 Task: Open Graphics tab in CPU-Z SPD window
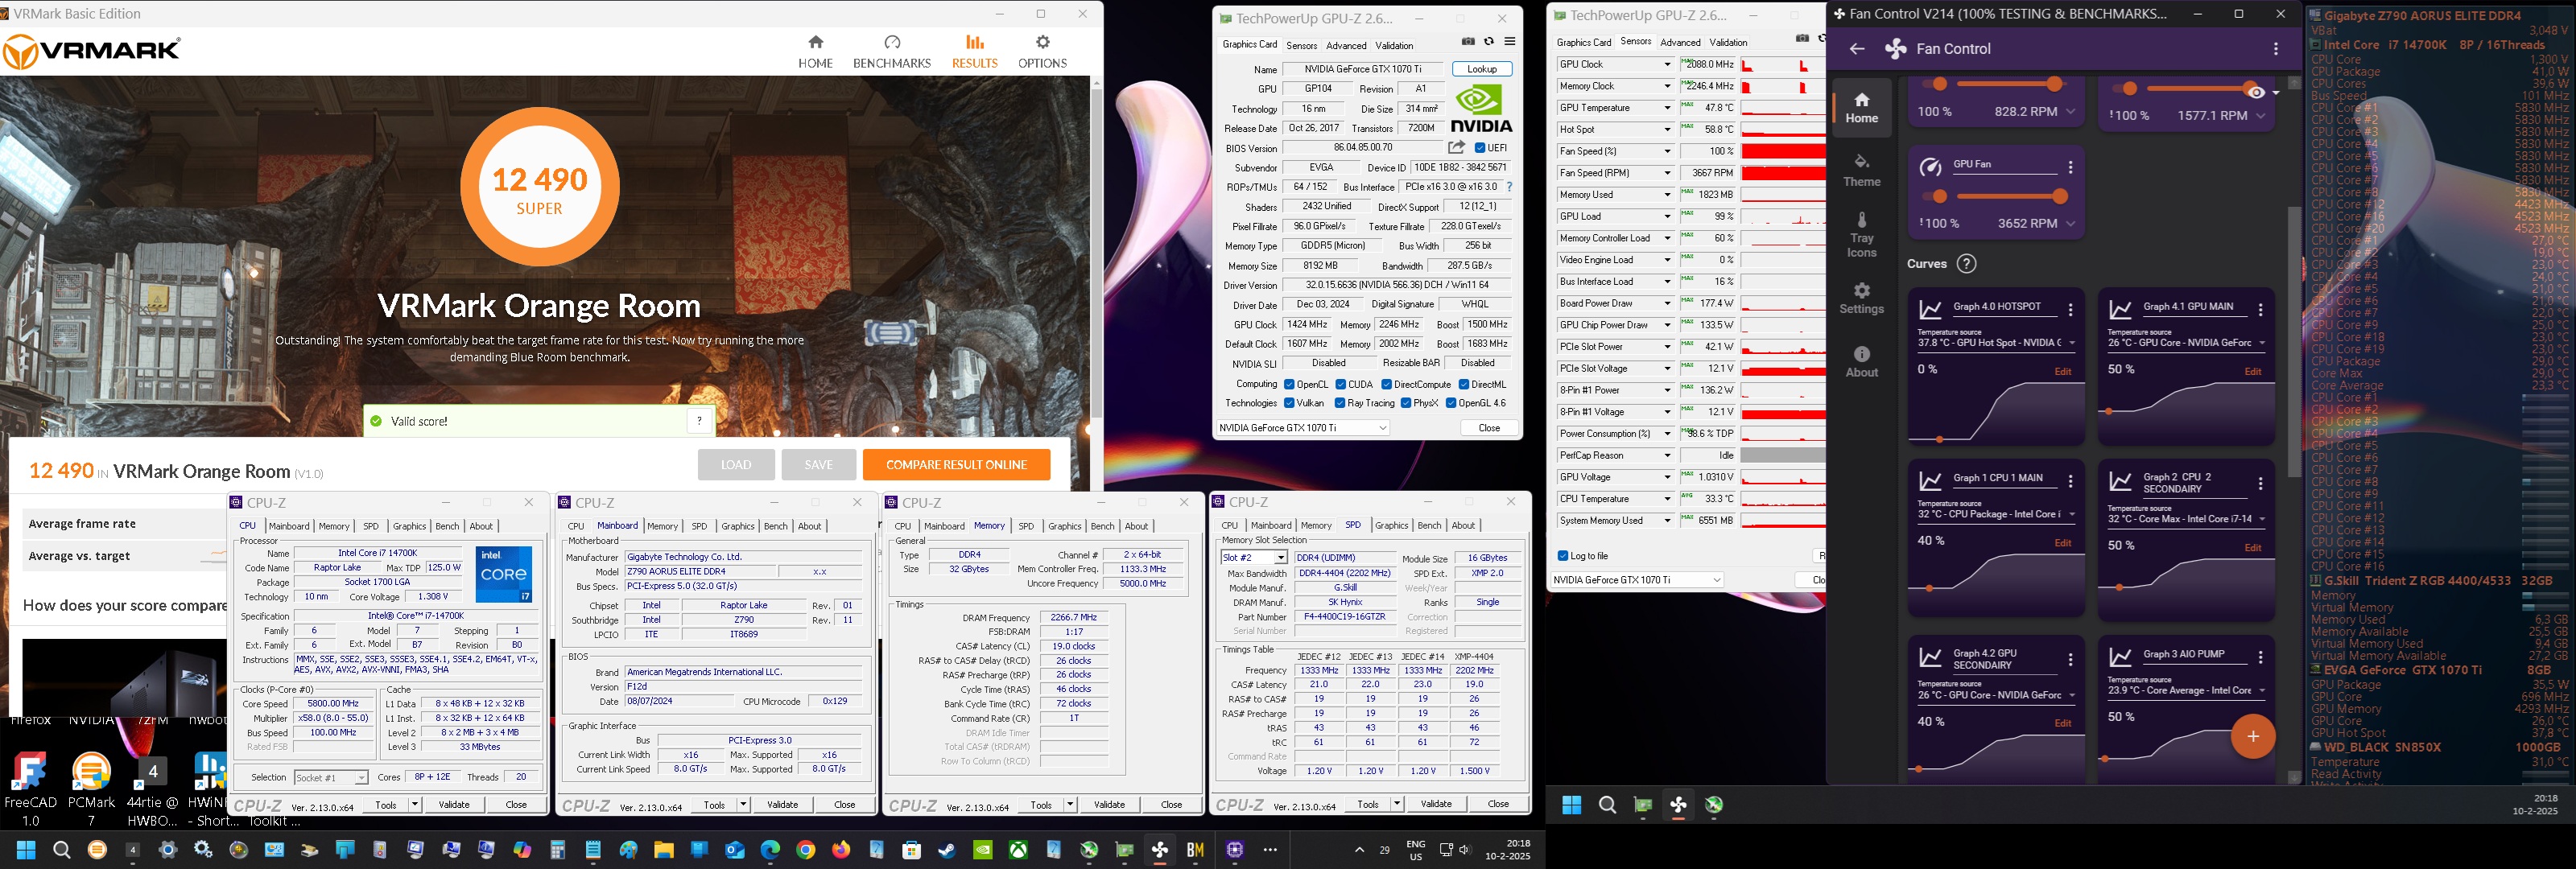[x=1391, y=526]
